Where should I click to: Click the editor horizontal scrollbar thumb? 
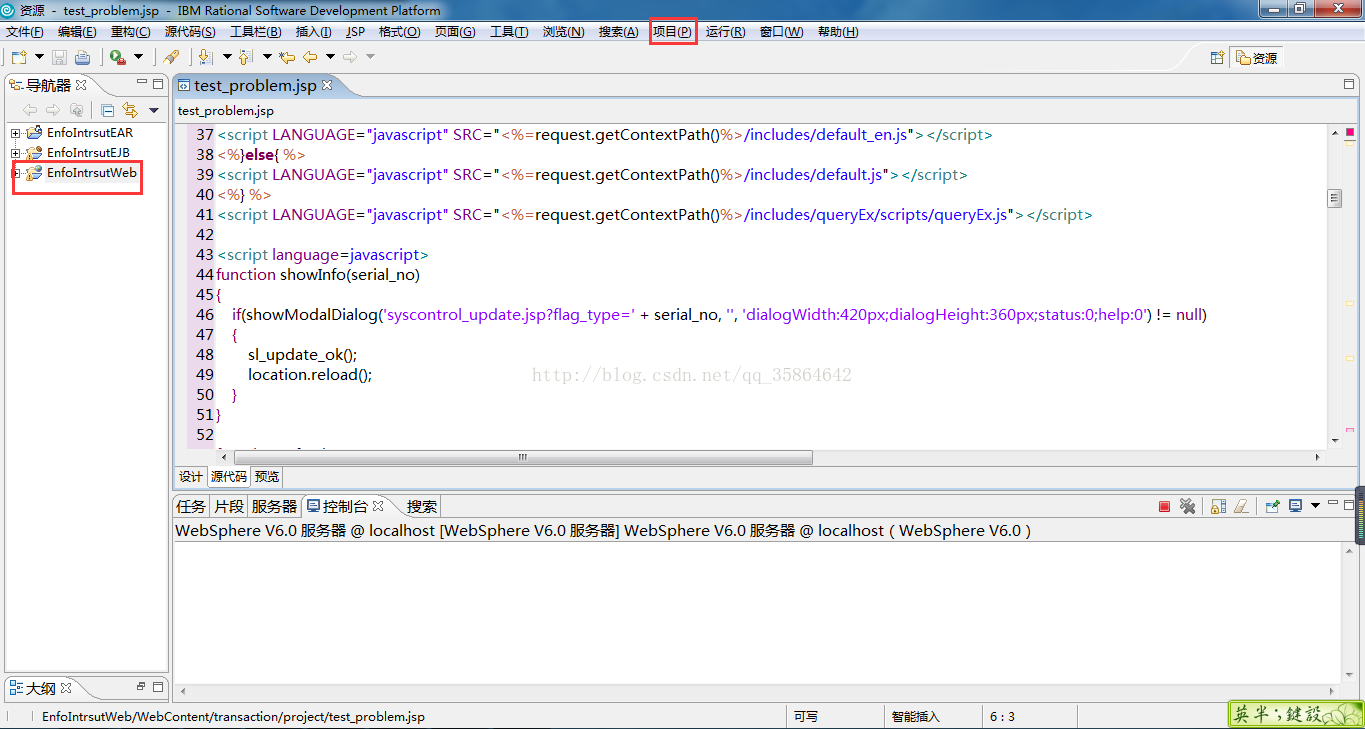point(523,457)
